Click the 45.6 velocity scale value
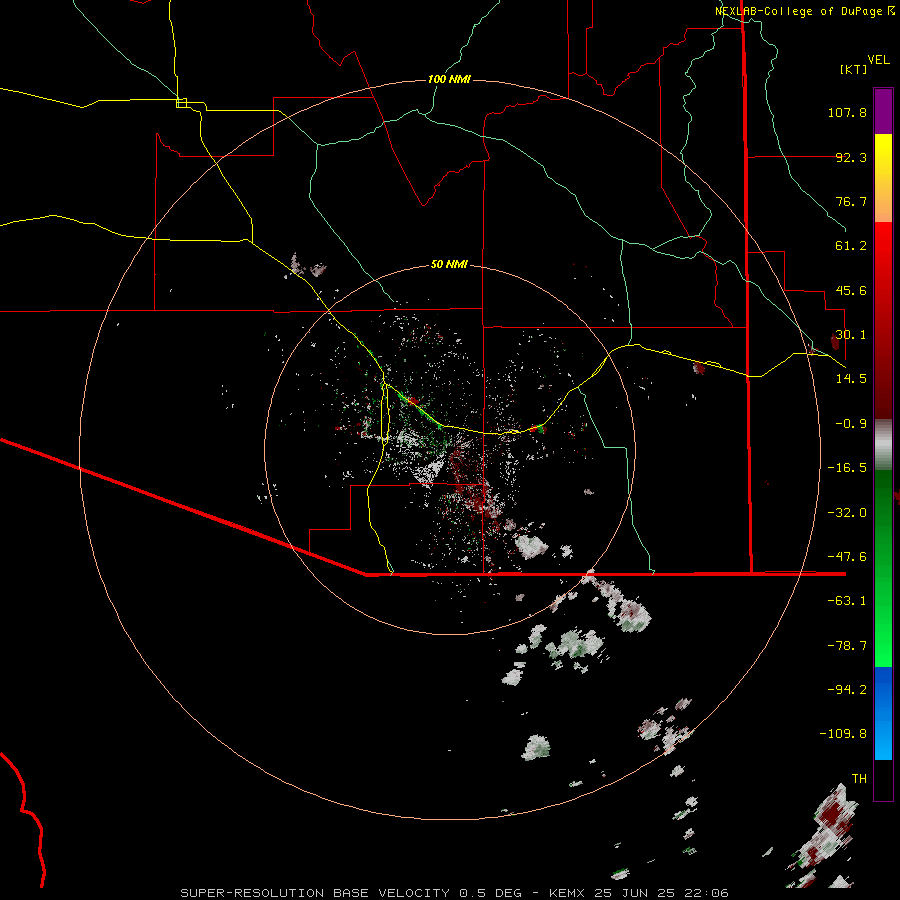The height and width of the screenshot is (900, 900). point(851,290)
